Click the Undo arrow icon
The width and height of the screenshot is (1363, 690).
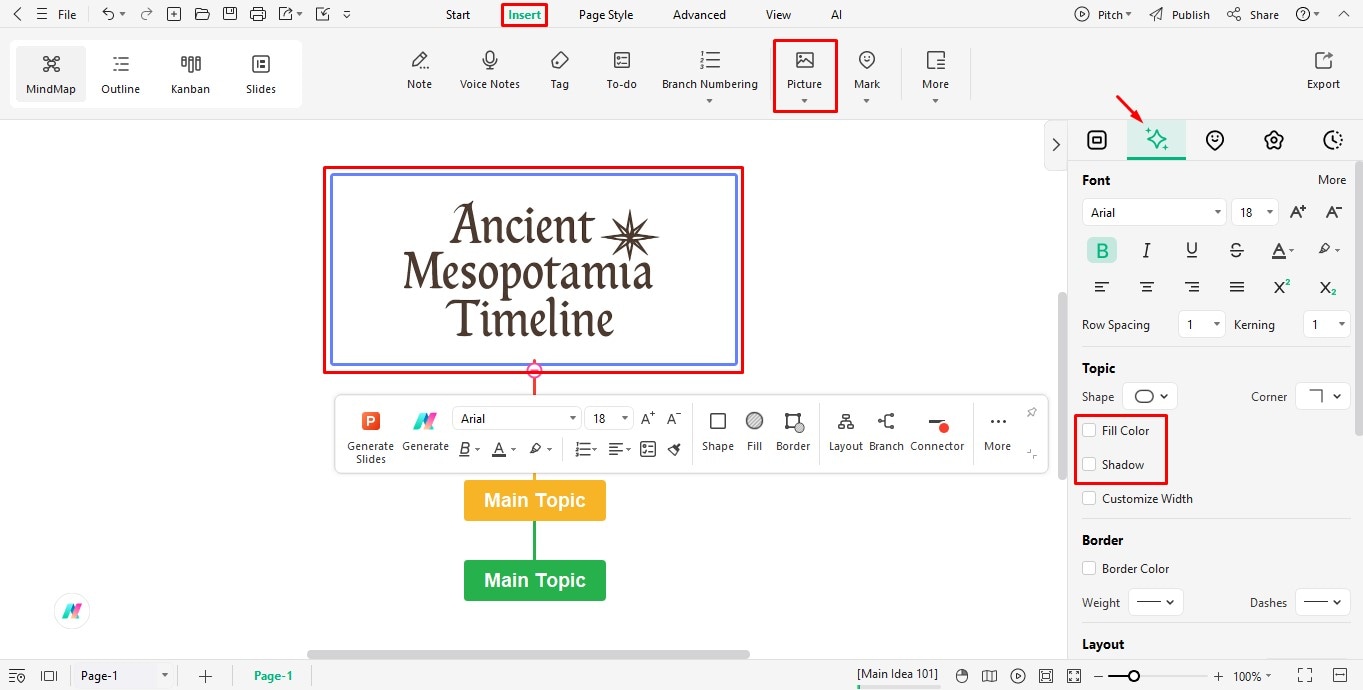click(108, 14)
